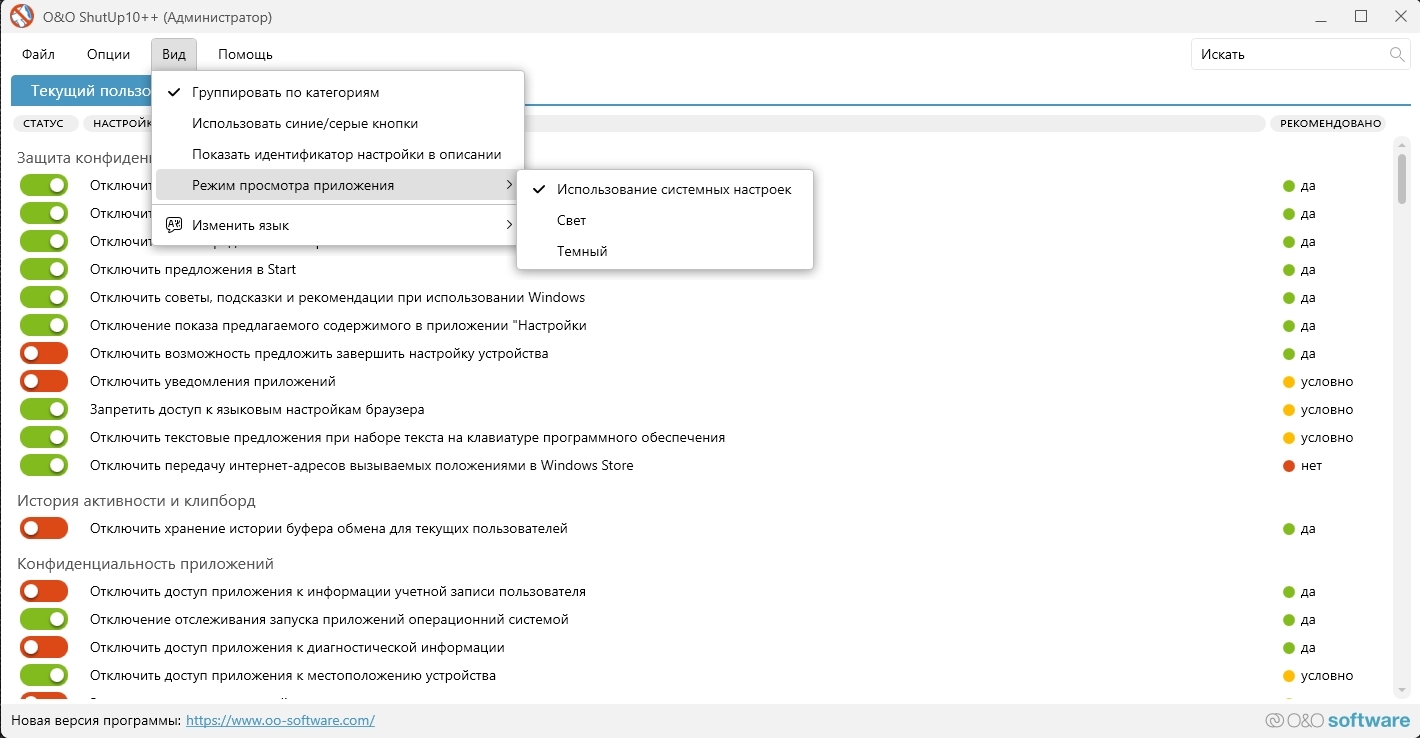Toggle Запретить доступ к языковым настройкам браузера
Screen dimensions: 1420x738
pyautogui.click(x=44, y=409)
